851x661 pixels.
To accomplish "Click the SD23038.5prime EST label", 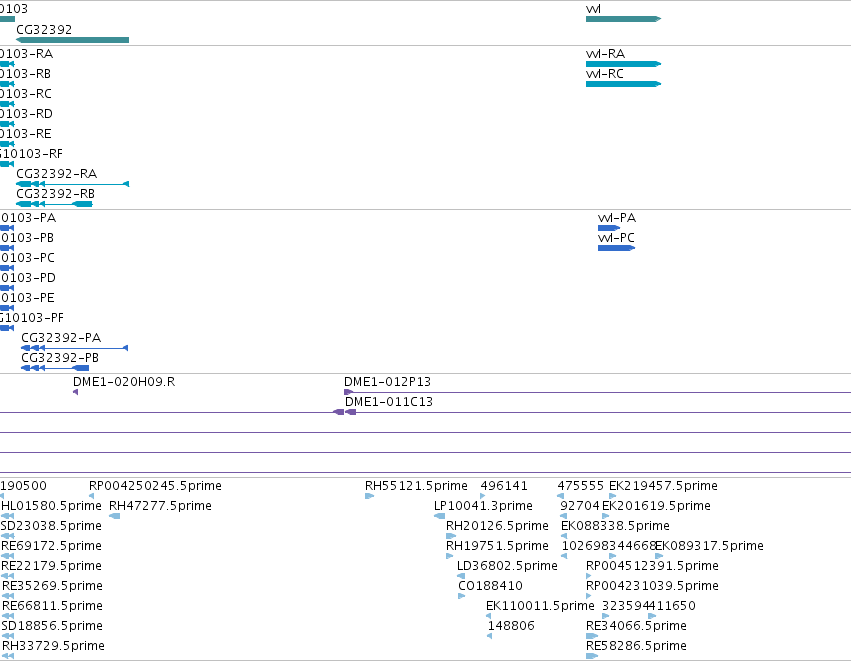I will tap(52, 526).
